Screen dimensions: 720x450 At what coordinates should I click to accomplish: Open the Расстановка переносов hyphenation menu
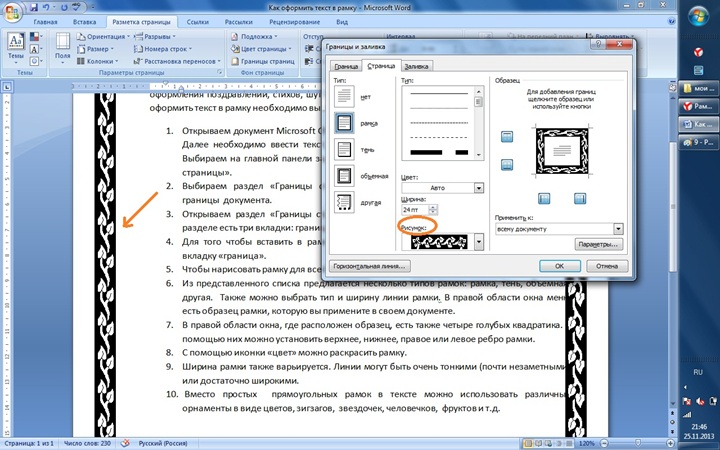177,61
